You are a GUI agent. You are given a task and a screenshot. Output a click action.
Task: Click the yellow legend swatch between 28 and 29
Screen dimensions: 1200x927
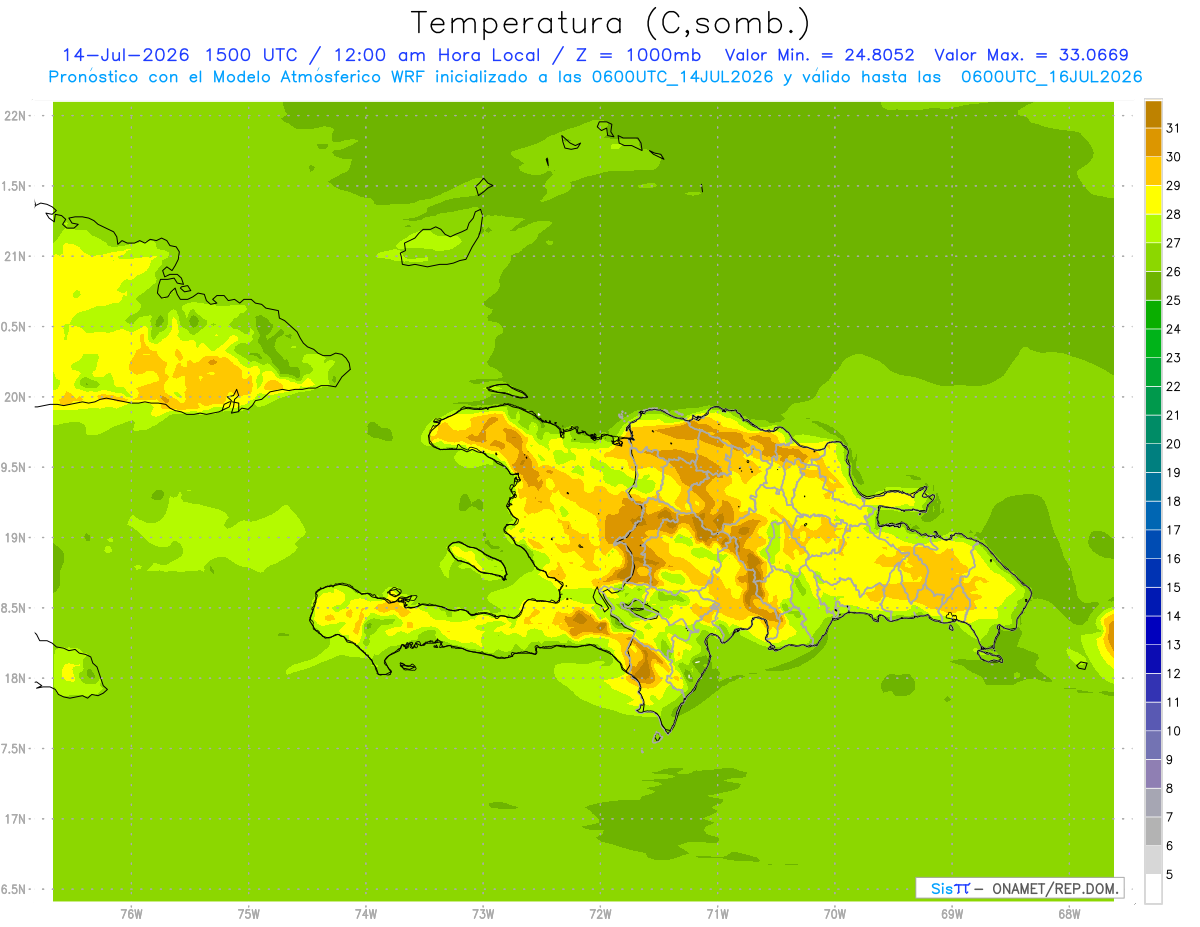[1153, 200]
